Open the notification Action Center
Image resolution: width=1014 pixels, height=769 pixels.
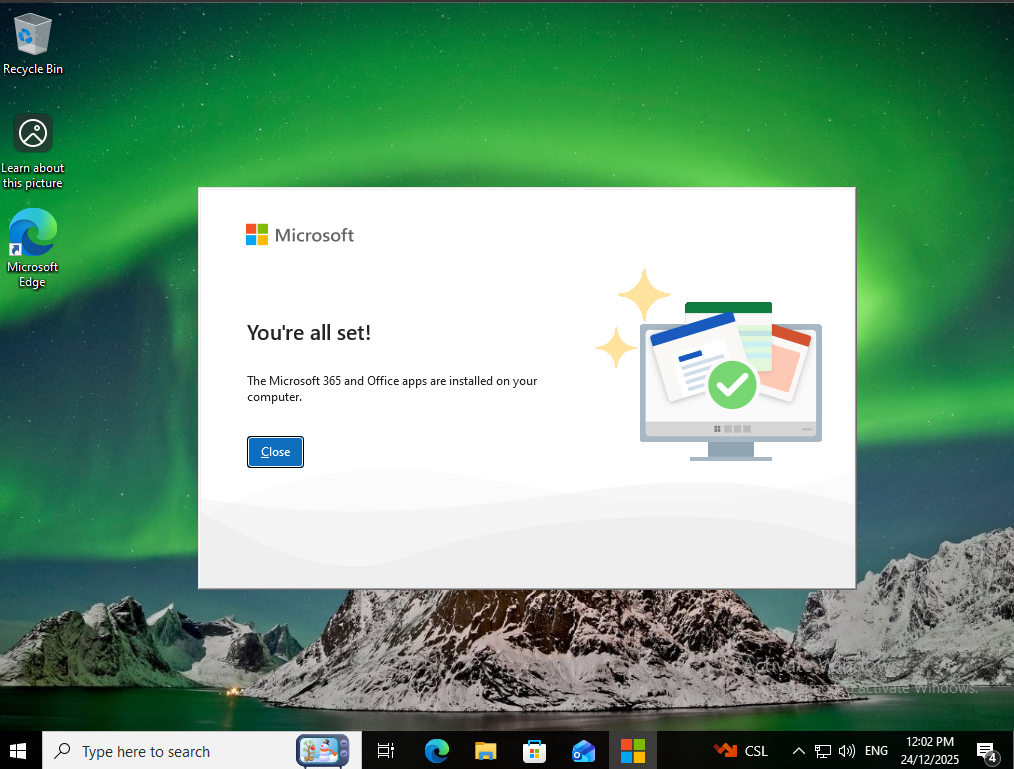tap(987, 752)
